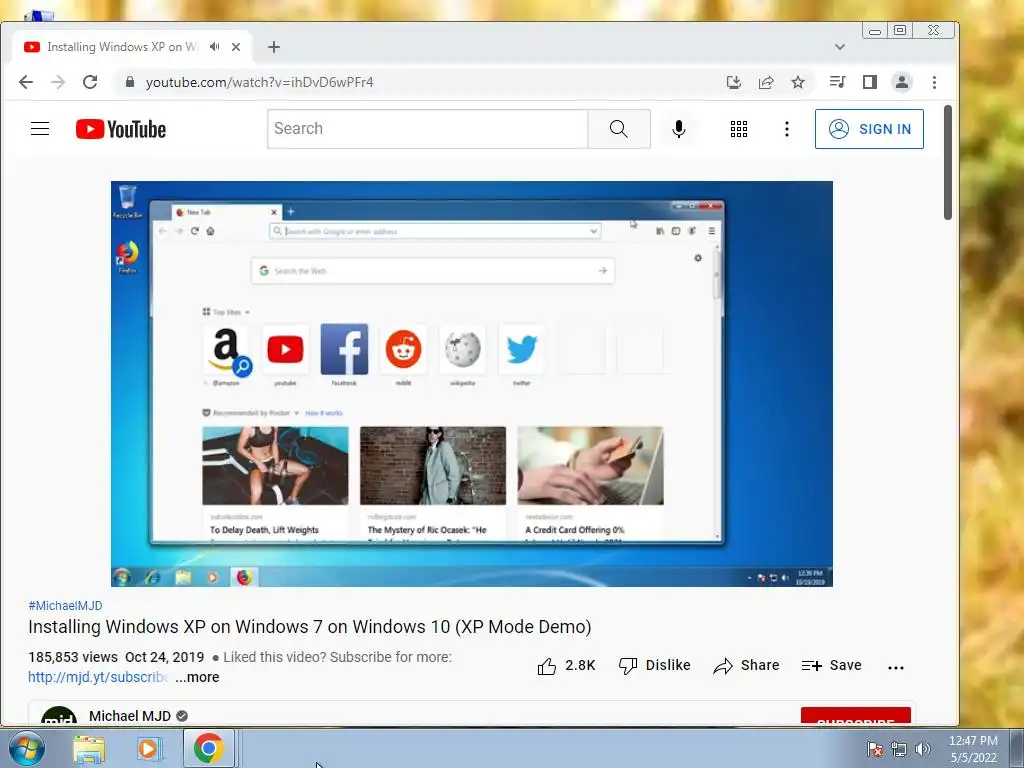Bookmark this page with the star icon
1024x768 pixels.
coord(798,82)
